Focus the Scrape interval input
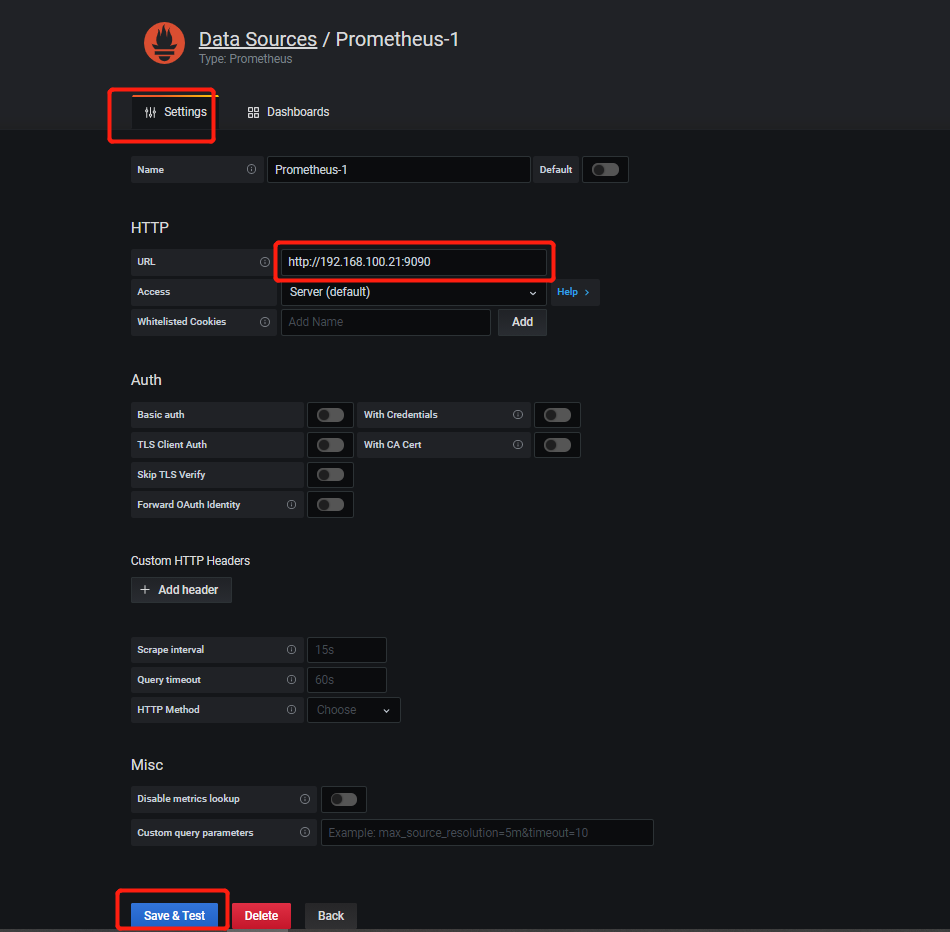 click(347, 650)
